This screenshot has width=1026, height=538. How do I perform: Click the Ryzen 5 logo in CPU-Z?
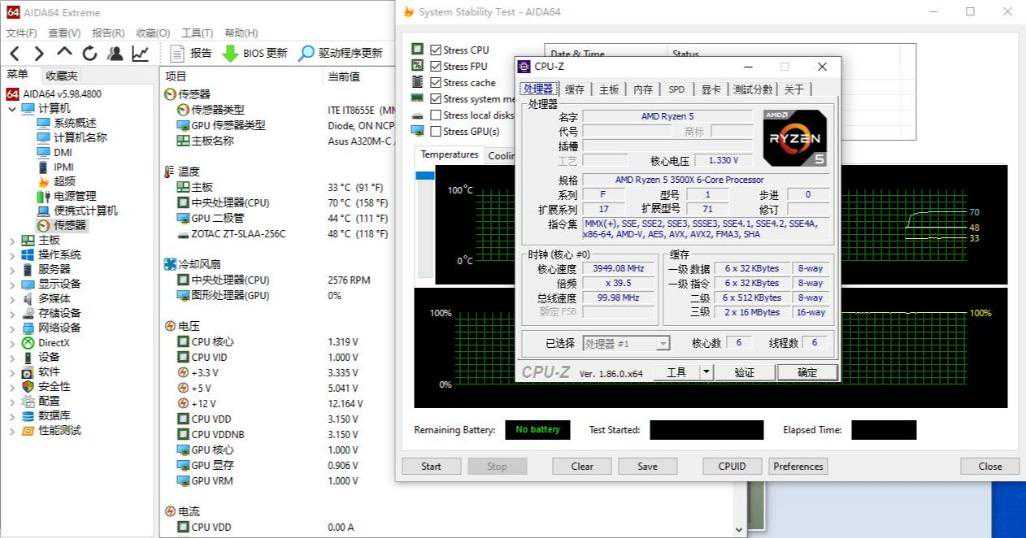(x=794, y=138)
